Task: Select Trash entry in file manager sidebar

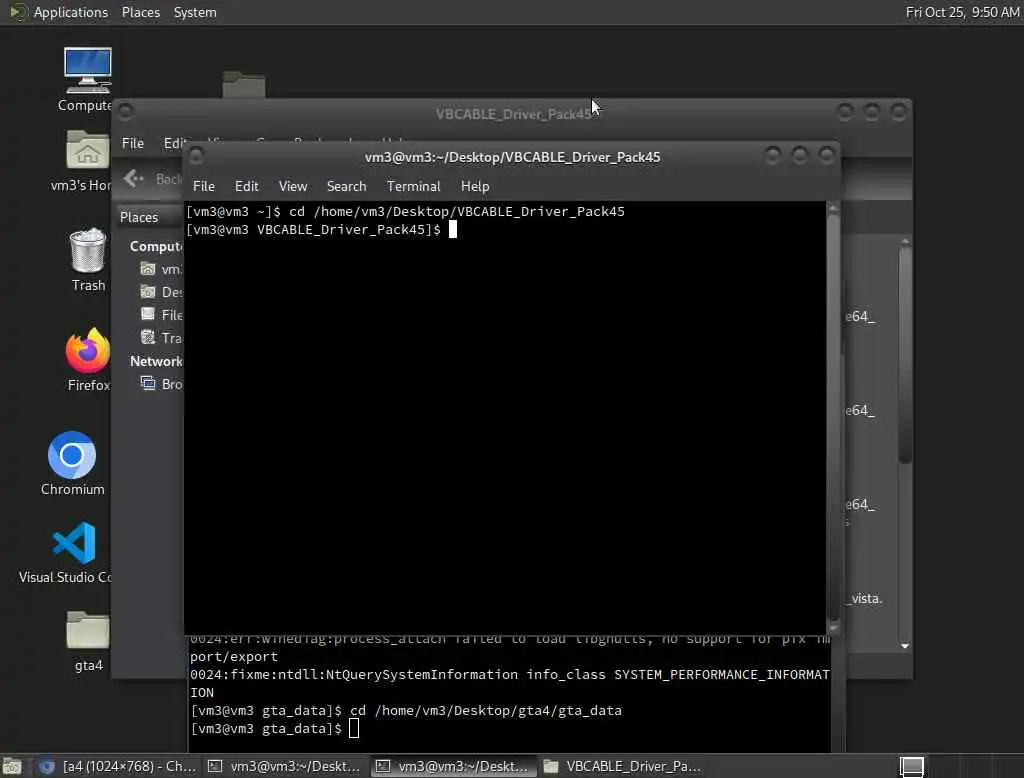Action: (x=161, y=338)
